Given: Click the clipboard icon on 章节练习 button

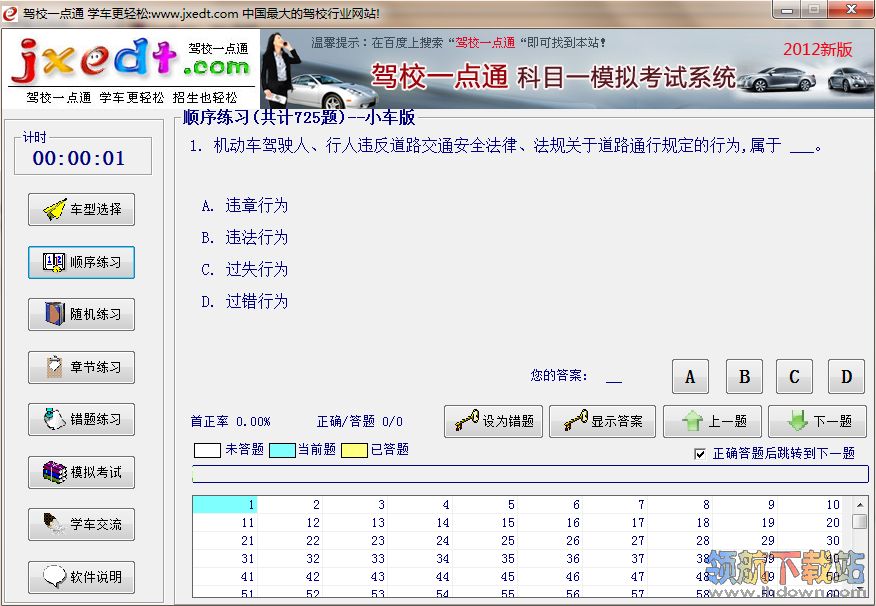Looking at the screenshot, I should pos(54,367).
